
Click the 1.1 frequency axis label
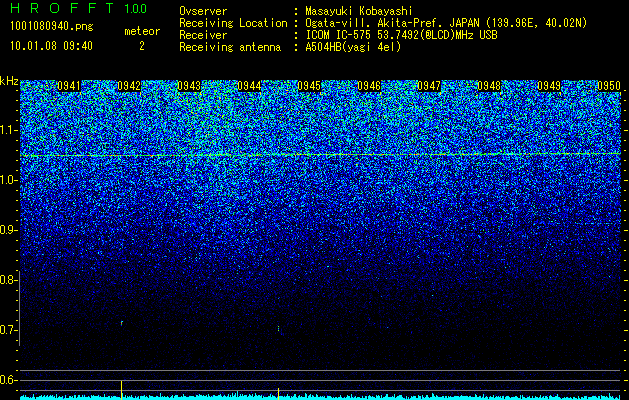click(8, 130)
